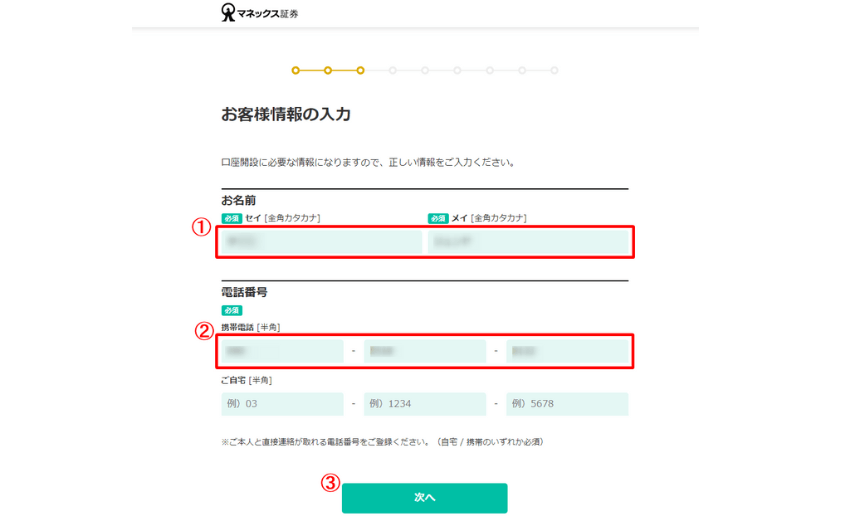Click the 必須 badge beside メイ label
This screenshot has height=521, width=844.
438,219
